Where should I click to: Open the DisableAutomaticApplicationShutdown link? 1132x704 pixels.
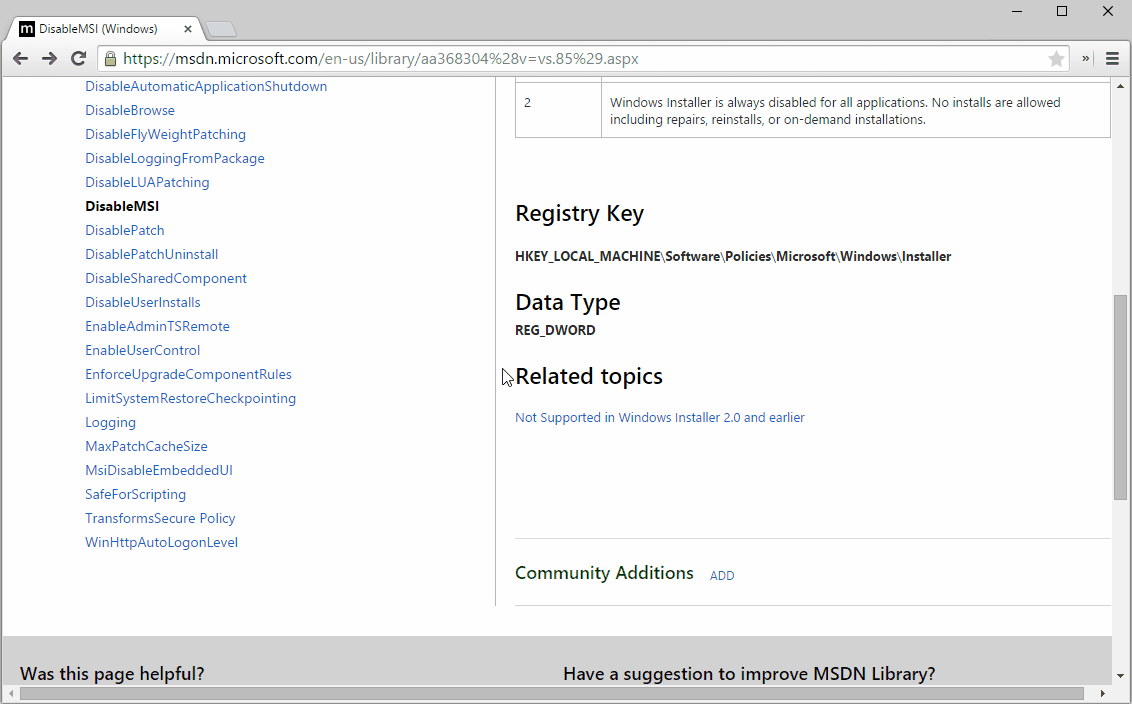tap(206, 87)
